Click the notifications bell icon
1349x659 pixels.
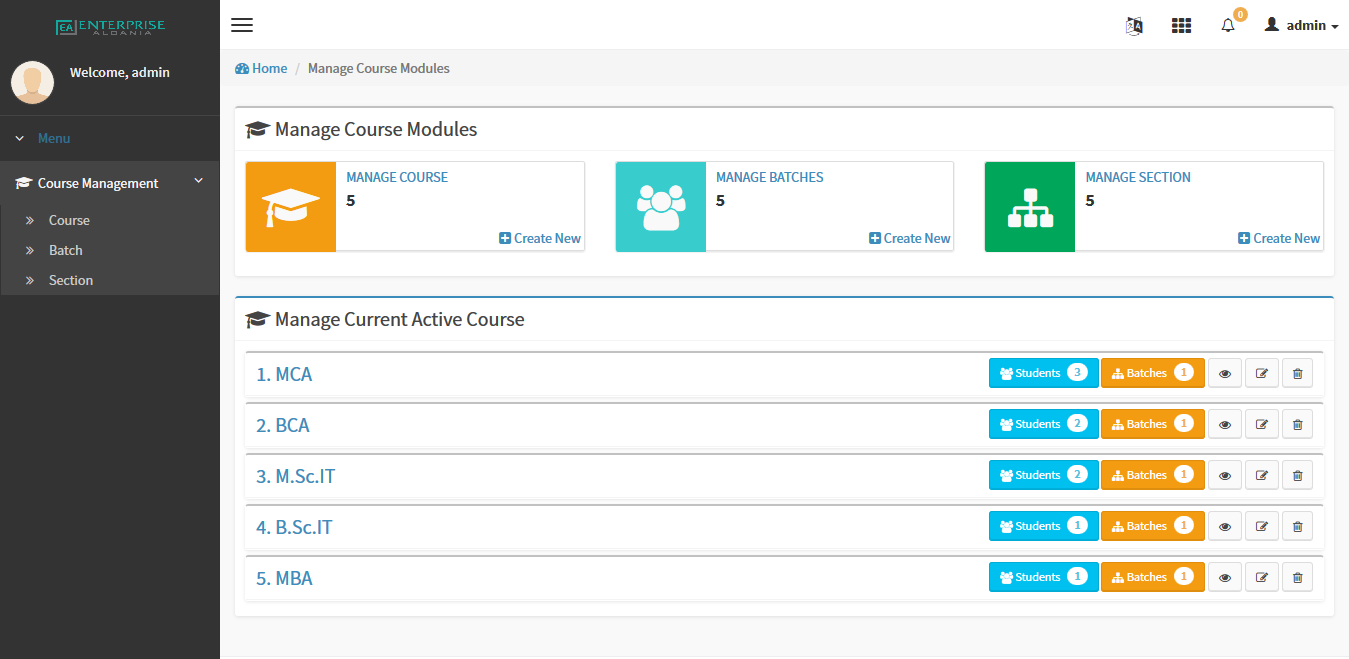[1228, 26]
